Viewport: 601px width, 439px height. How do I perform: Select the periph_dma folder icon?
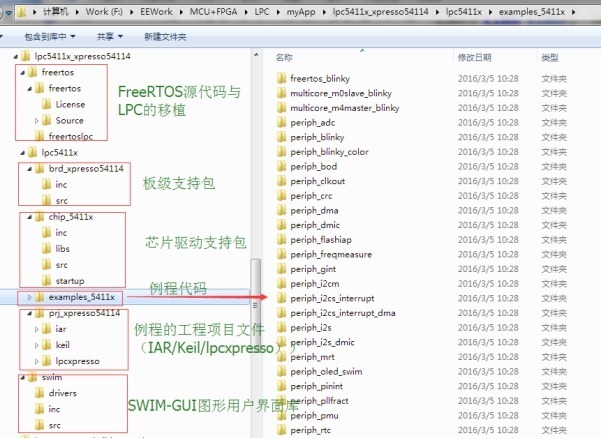281,210
